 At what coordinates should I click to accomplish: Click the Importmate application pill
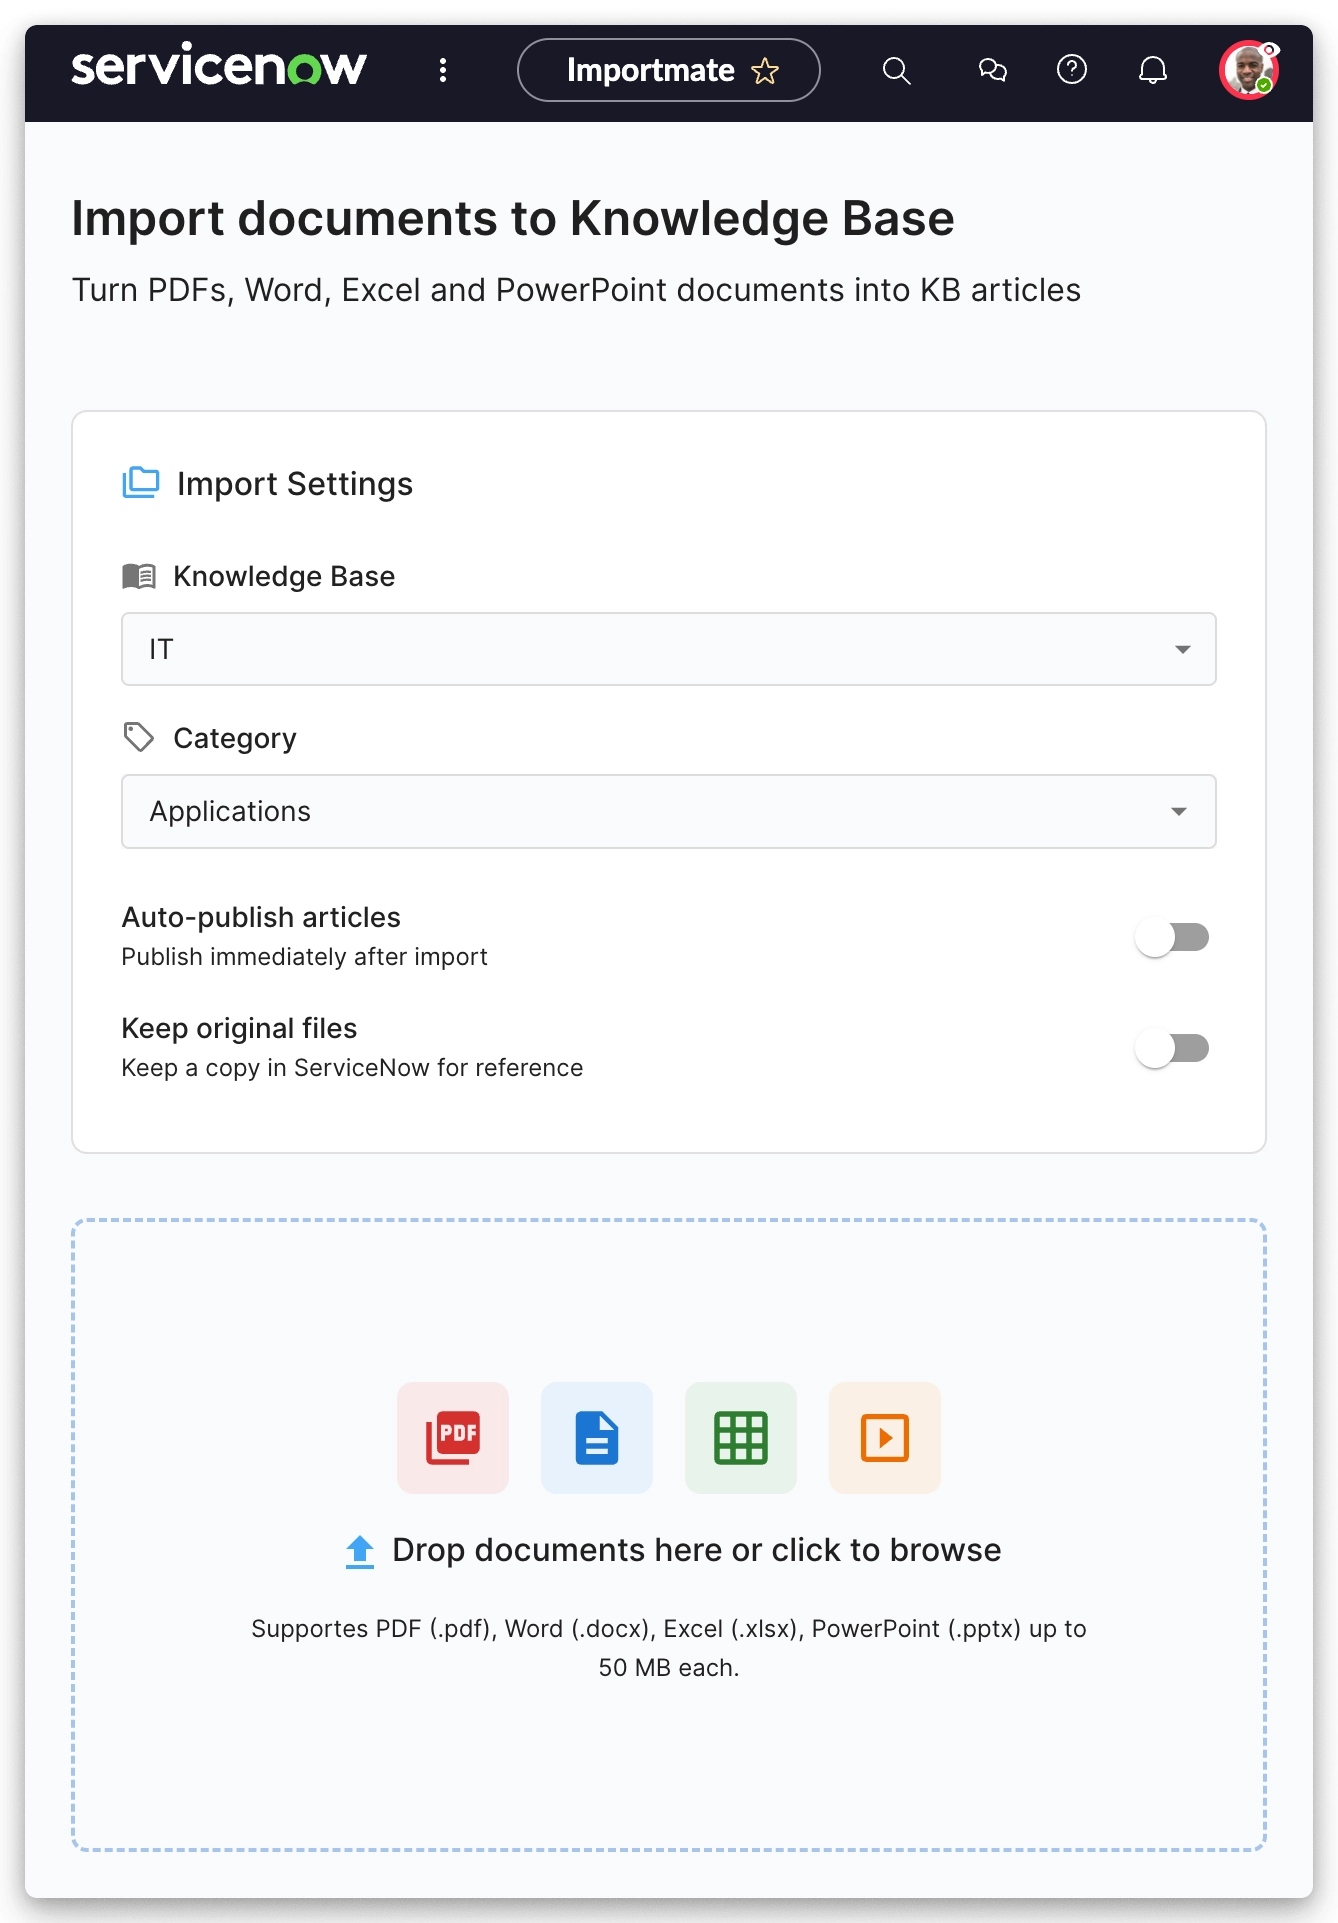[x=669, y=70]
